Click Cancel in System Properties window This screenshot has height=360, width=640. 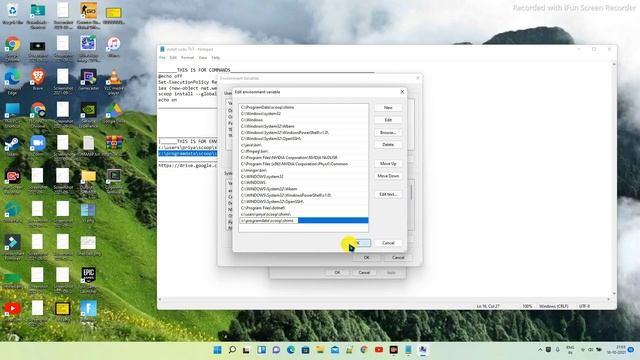point(364,272)
